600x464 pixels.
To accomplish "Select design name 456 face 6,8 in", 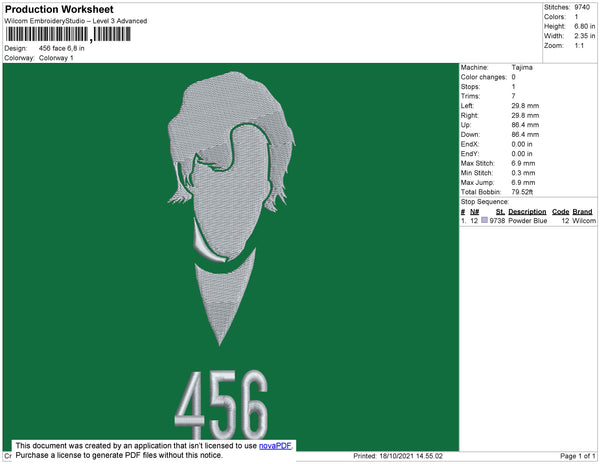I will [62, 48].
